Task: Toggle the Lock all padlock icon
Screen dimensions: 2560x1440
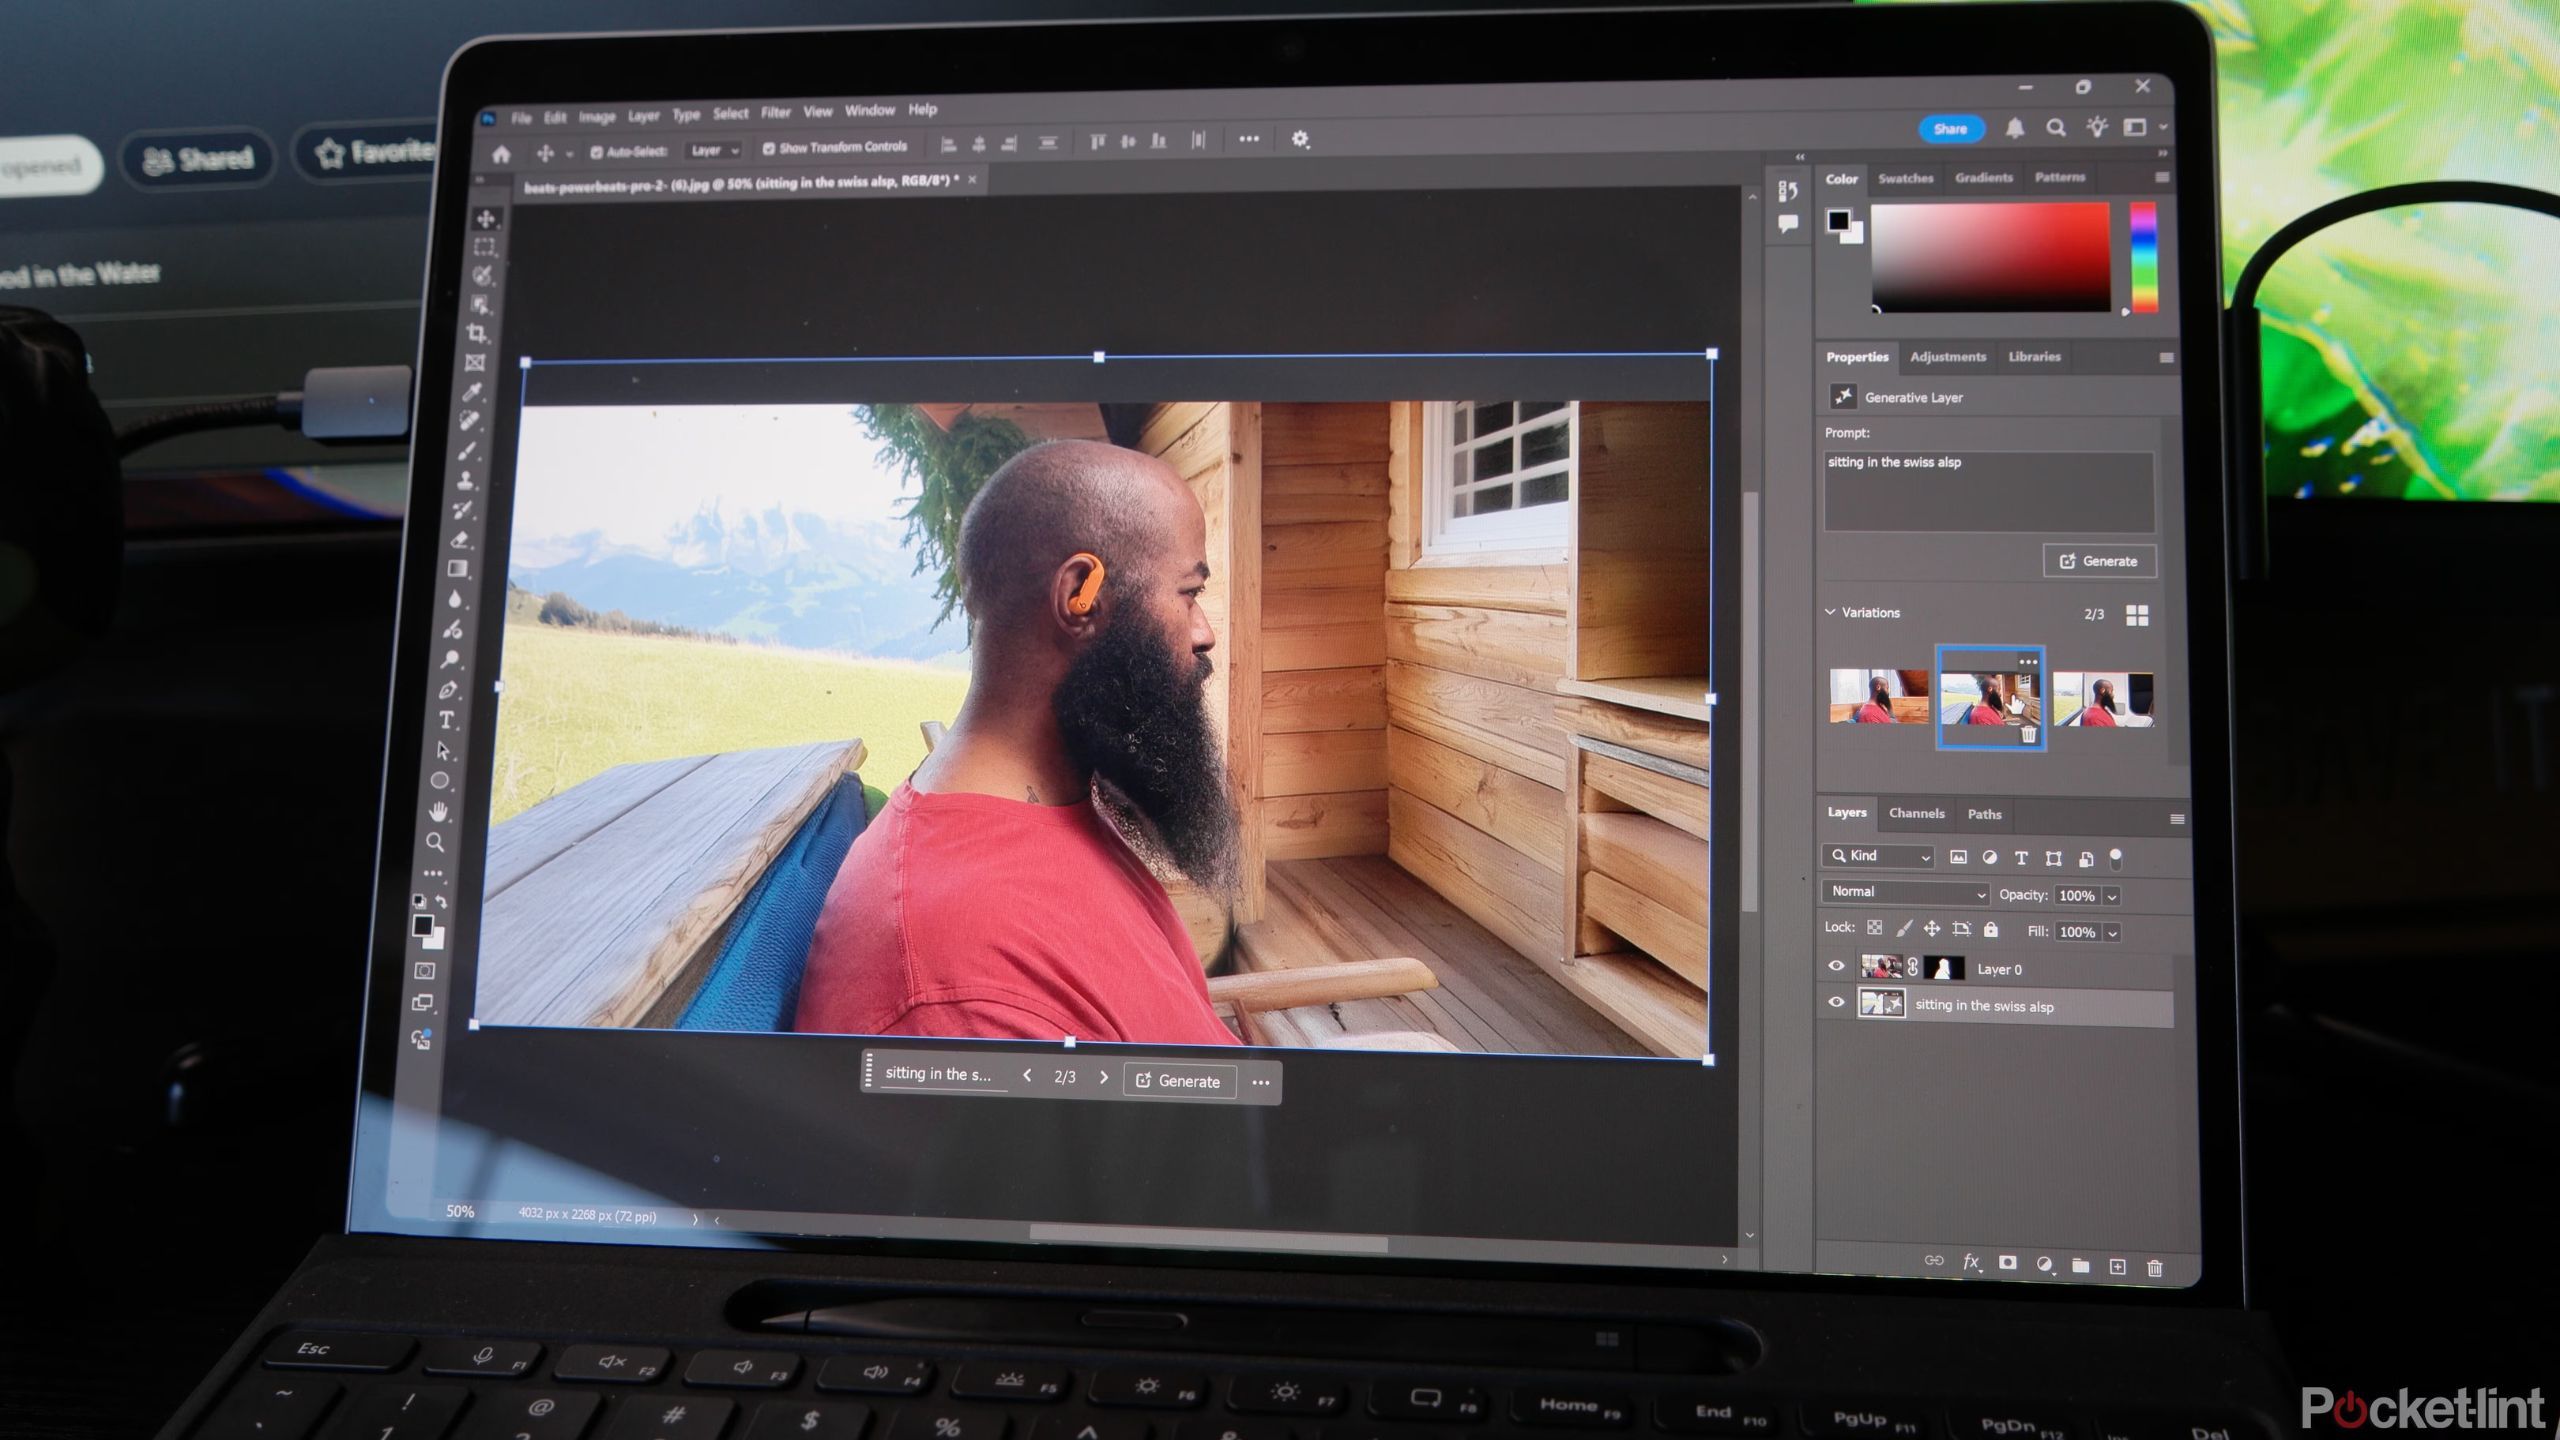Action: tap(1991, 929)
